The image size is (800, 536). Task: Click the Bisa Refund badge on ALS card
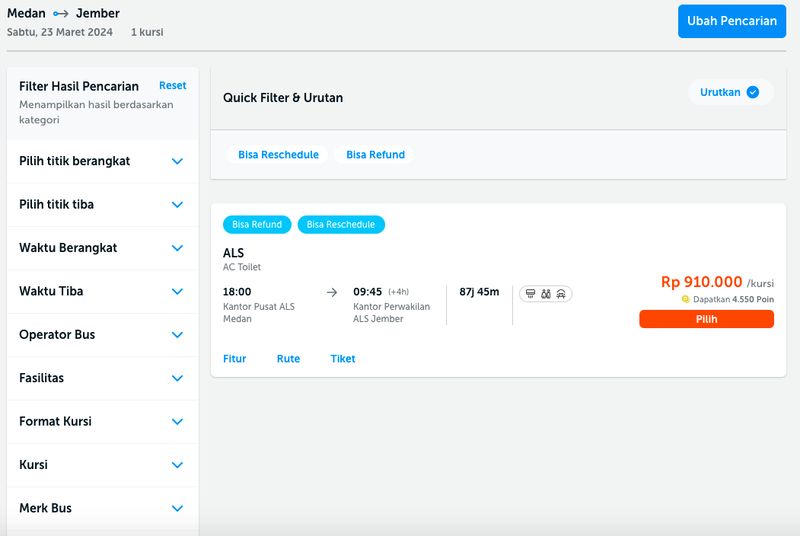pyautogui.click(x=257, y=224)
